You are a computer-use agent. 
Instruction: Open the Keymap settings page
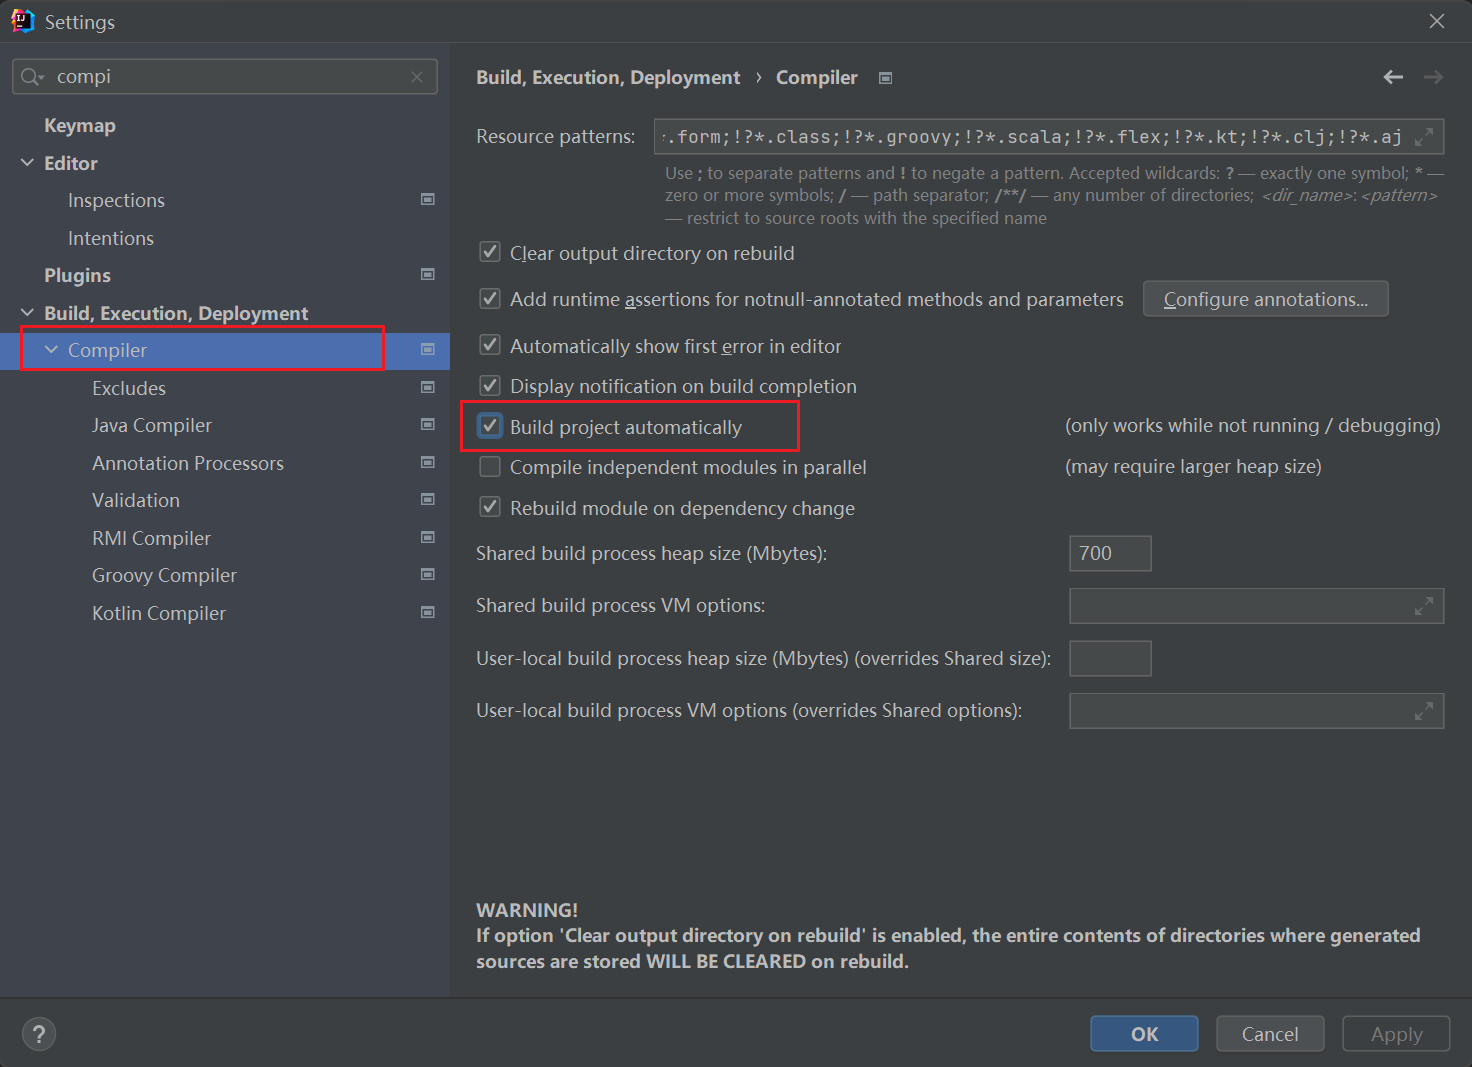pyautogui.click(x=80, y=125)
